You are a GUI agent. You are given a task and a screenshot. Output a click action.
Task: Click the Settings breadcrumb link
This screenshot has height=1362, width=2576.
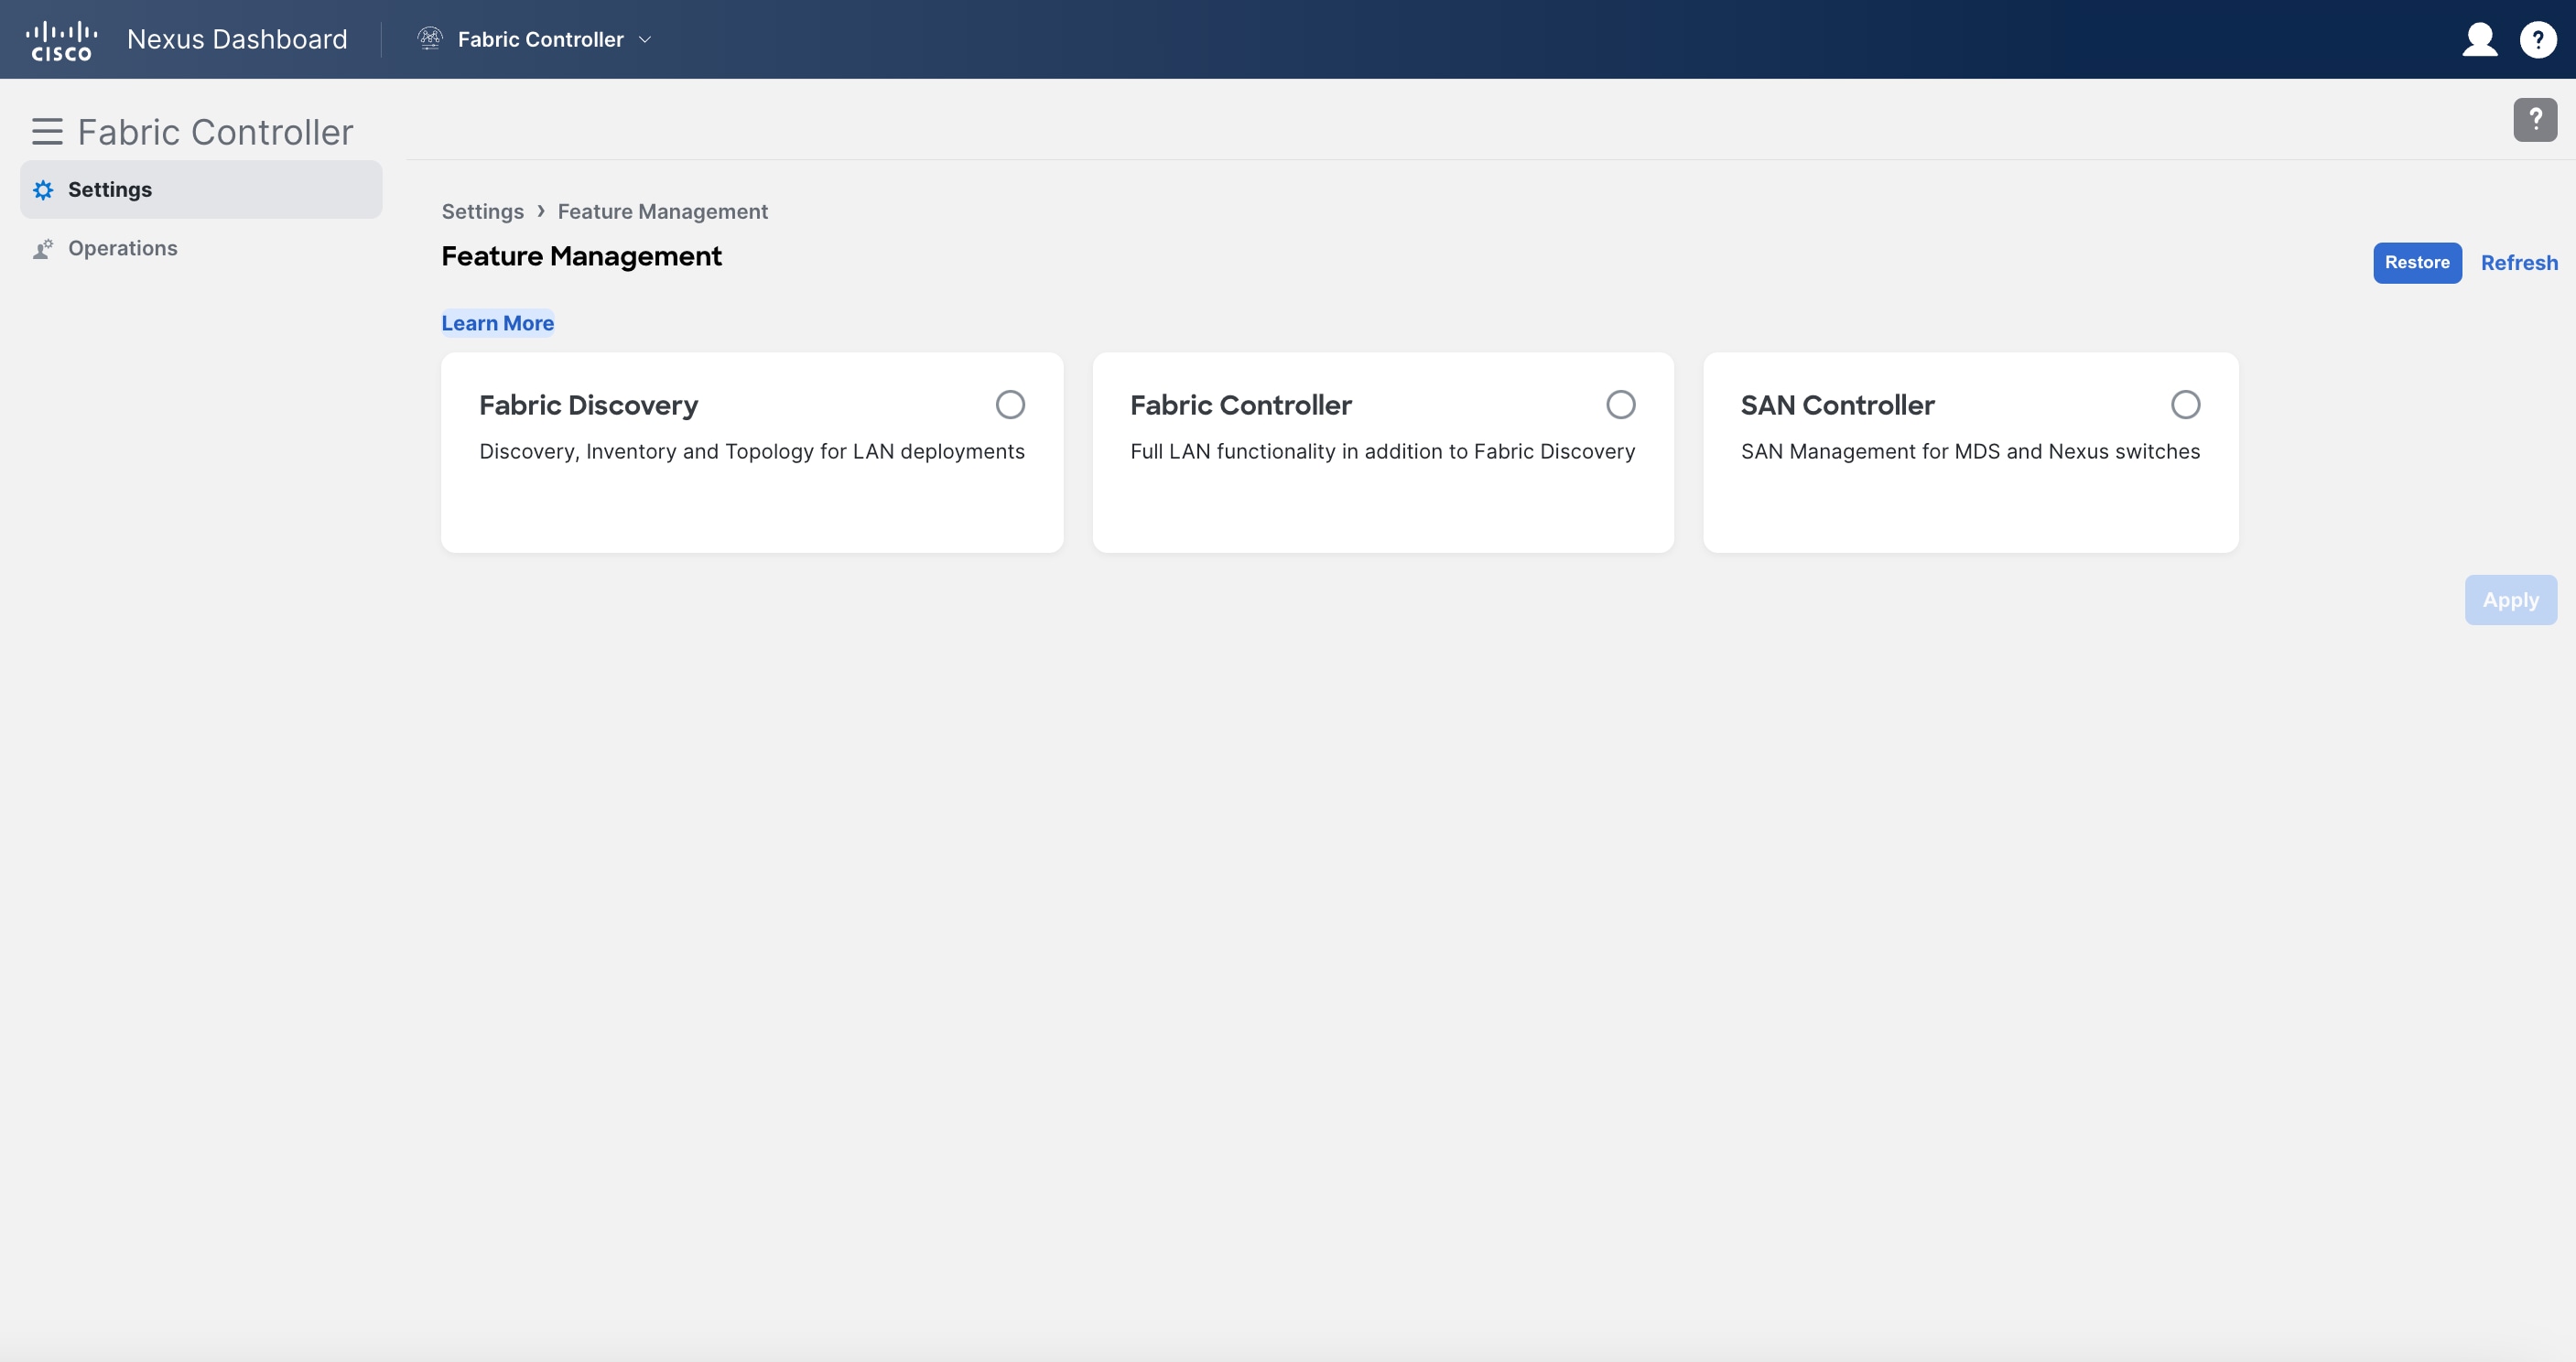tap(482, 211)
